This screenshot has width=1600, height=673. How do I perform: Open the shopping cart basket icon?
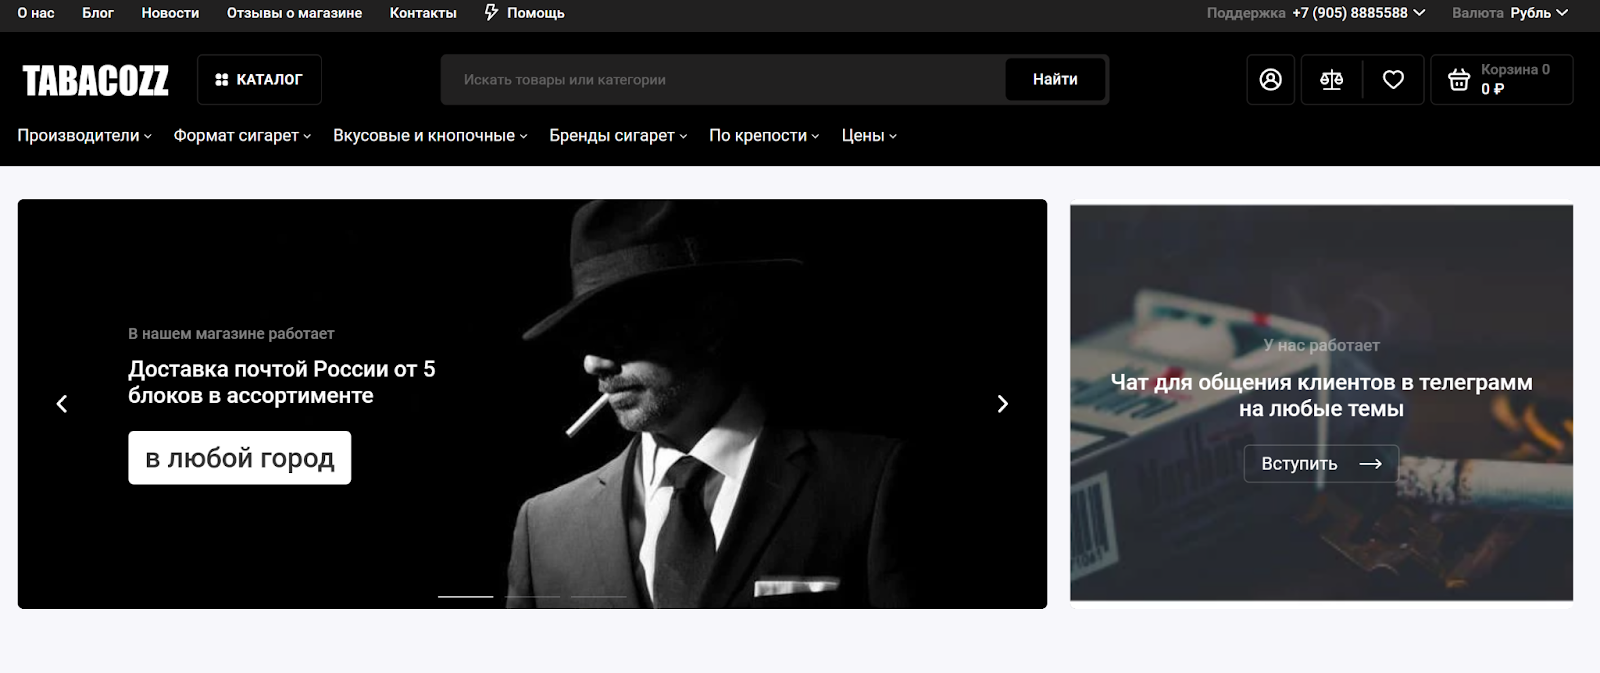(1459, 80)
